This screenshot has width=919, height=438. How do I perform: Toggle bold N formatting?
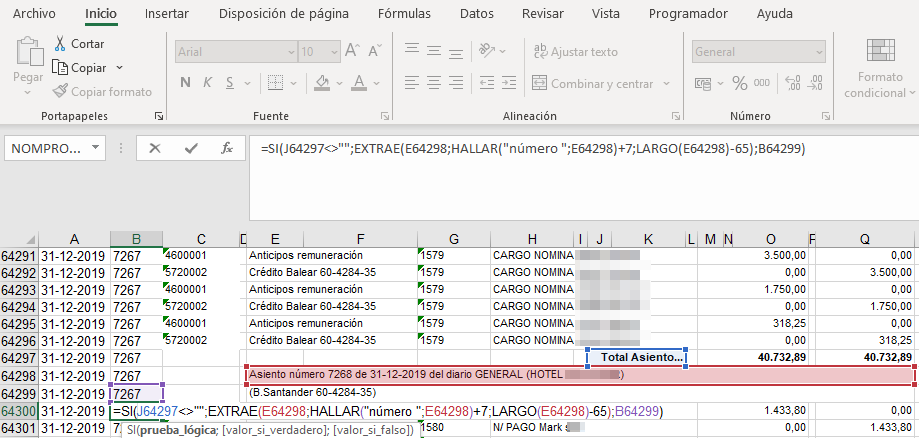pos(185,83)
